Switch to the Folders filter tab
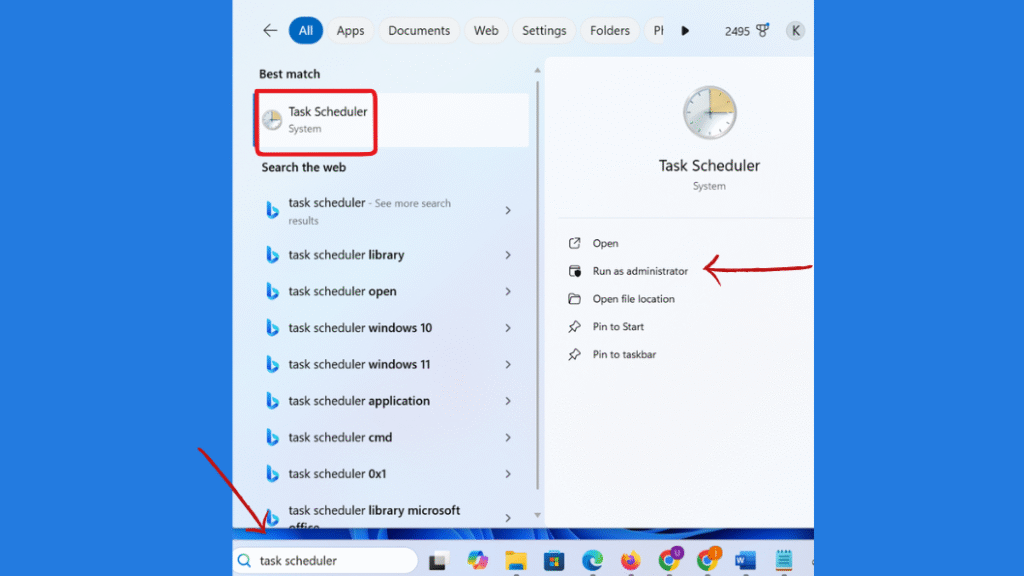Image resolution: width=1024 pixels, height=576 pixels. tap(610, 31)
